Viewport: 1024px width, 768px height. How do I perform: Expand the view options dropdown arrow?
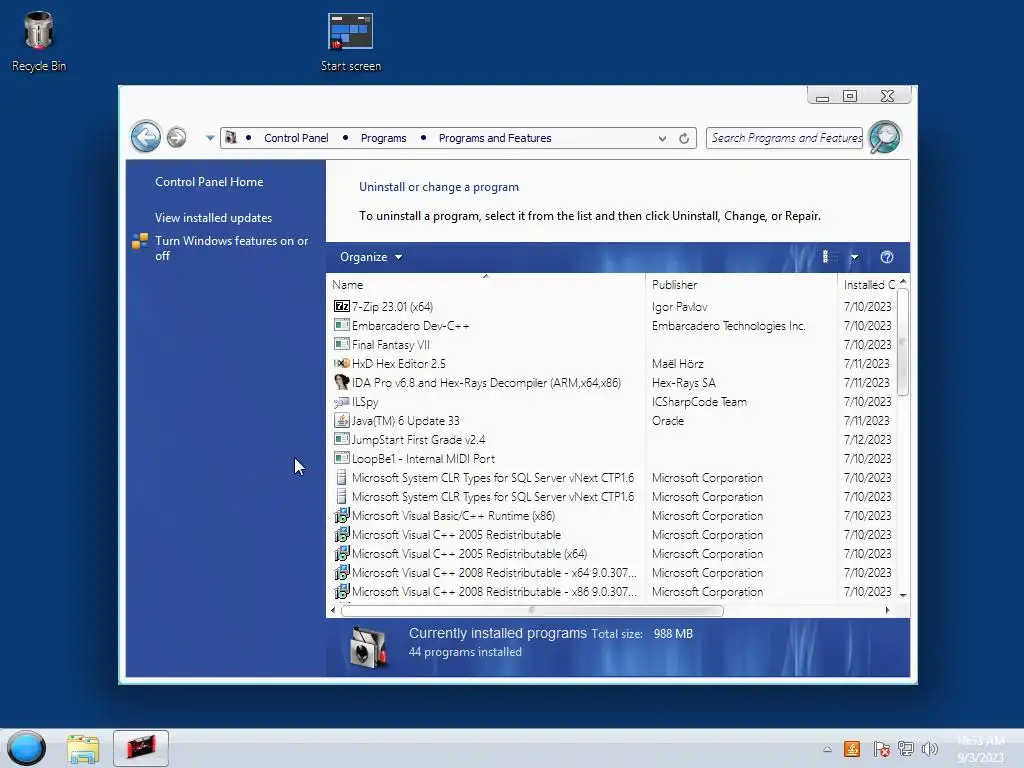point(854,257)
